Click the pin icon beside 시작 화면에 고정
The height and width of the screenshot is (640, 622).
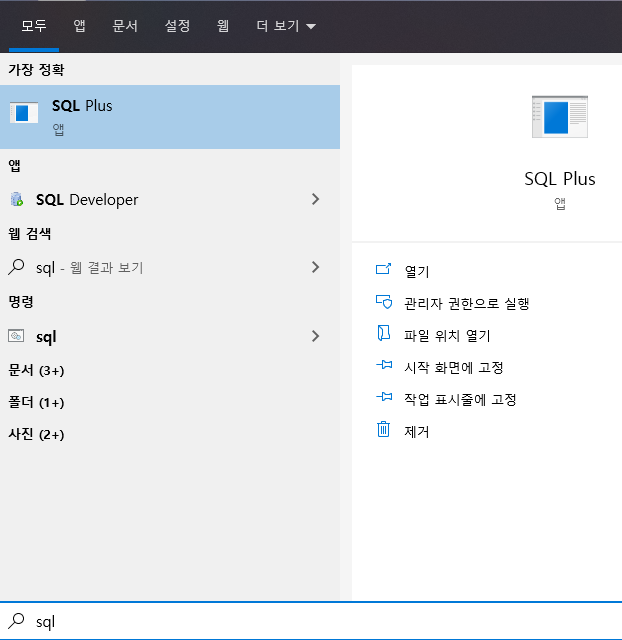pos(384,364)
